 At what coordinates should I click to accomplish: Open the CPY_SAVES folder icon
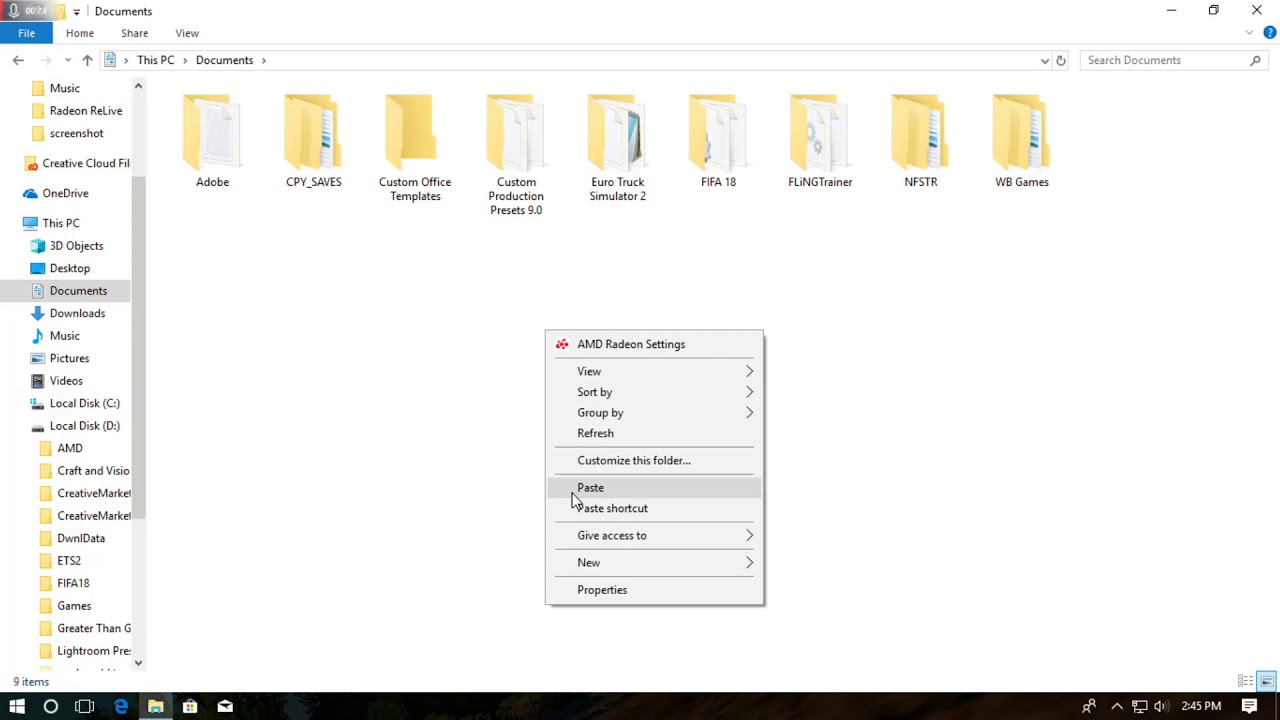tap(313, 131)
